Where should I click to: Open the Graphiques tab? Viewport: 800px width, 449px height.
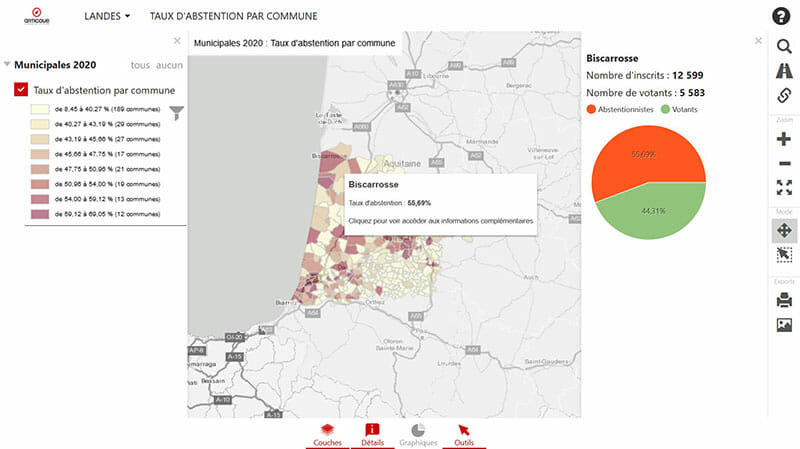(x=418, y=435)
